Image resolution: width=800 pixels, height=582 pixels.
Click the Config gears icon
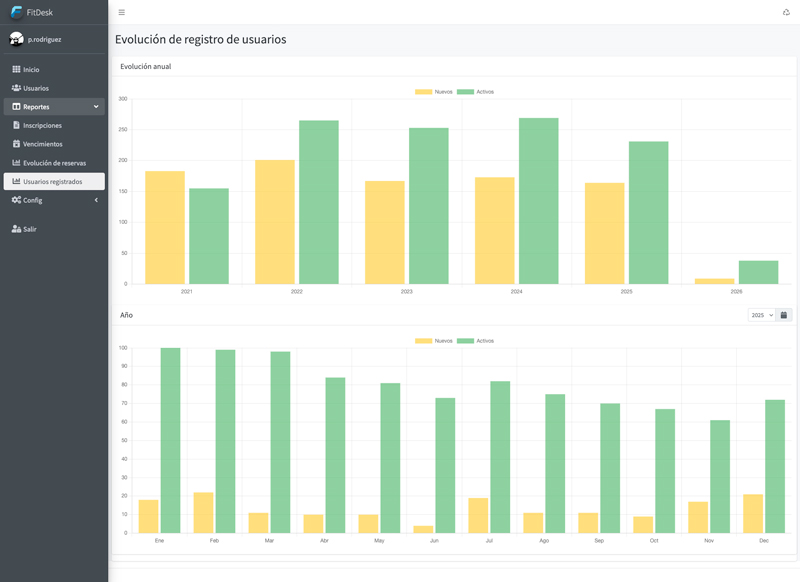(16, 200)
